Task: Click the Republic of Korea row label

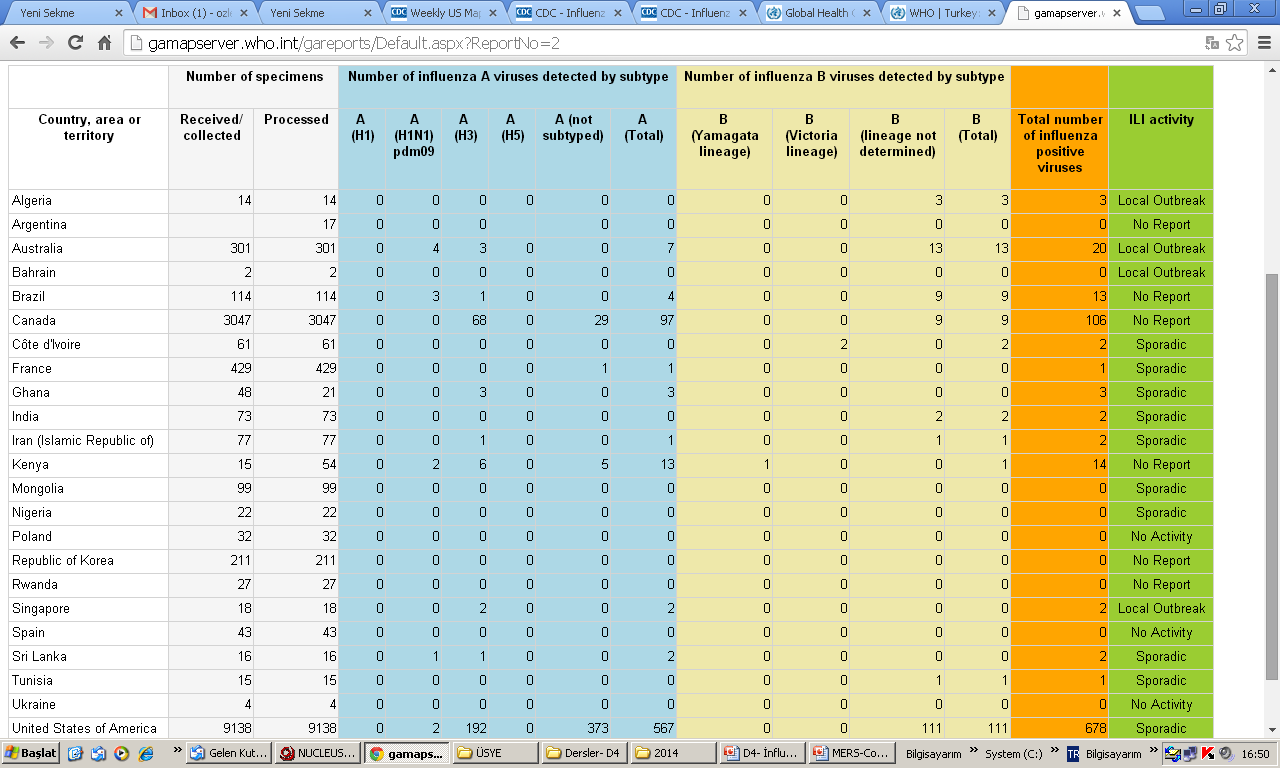Action: tap(63, 560)
